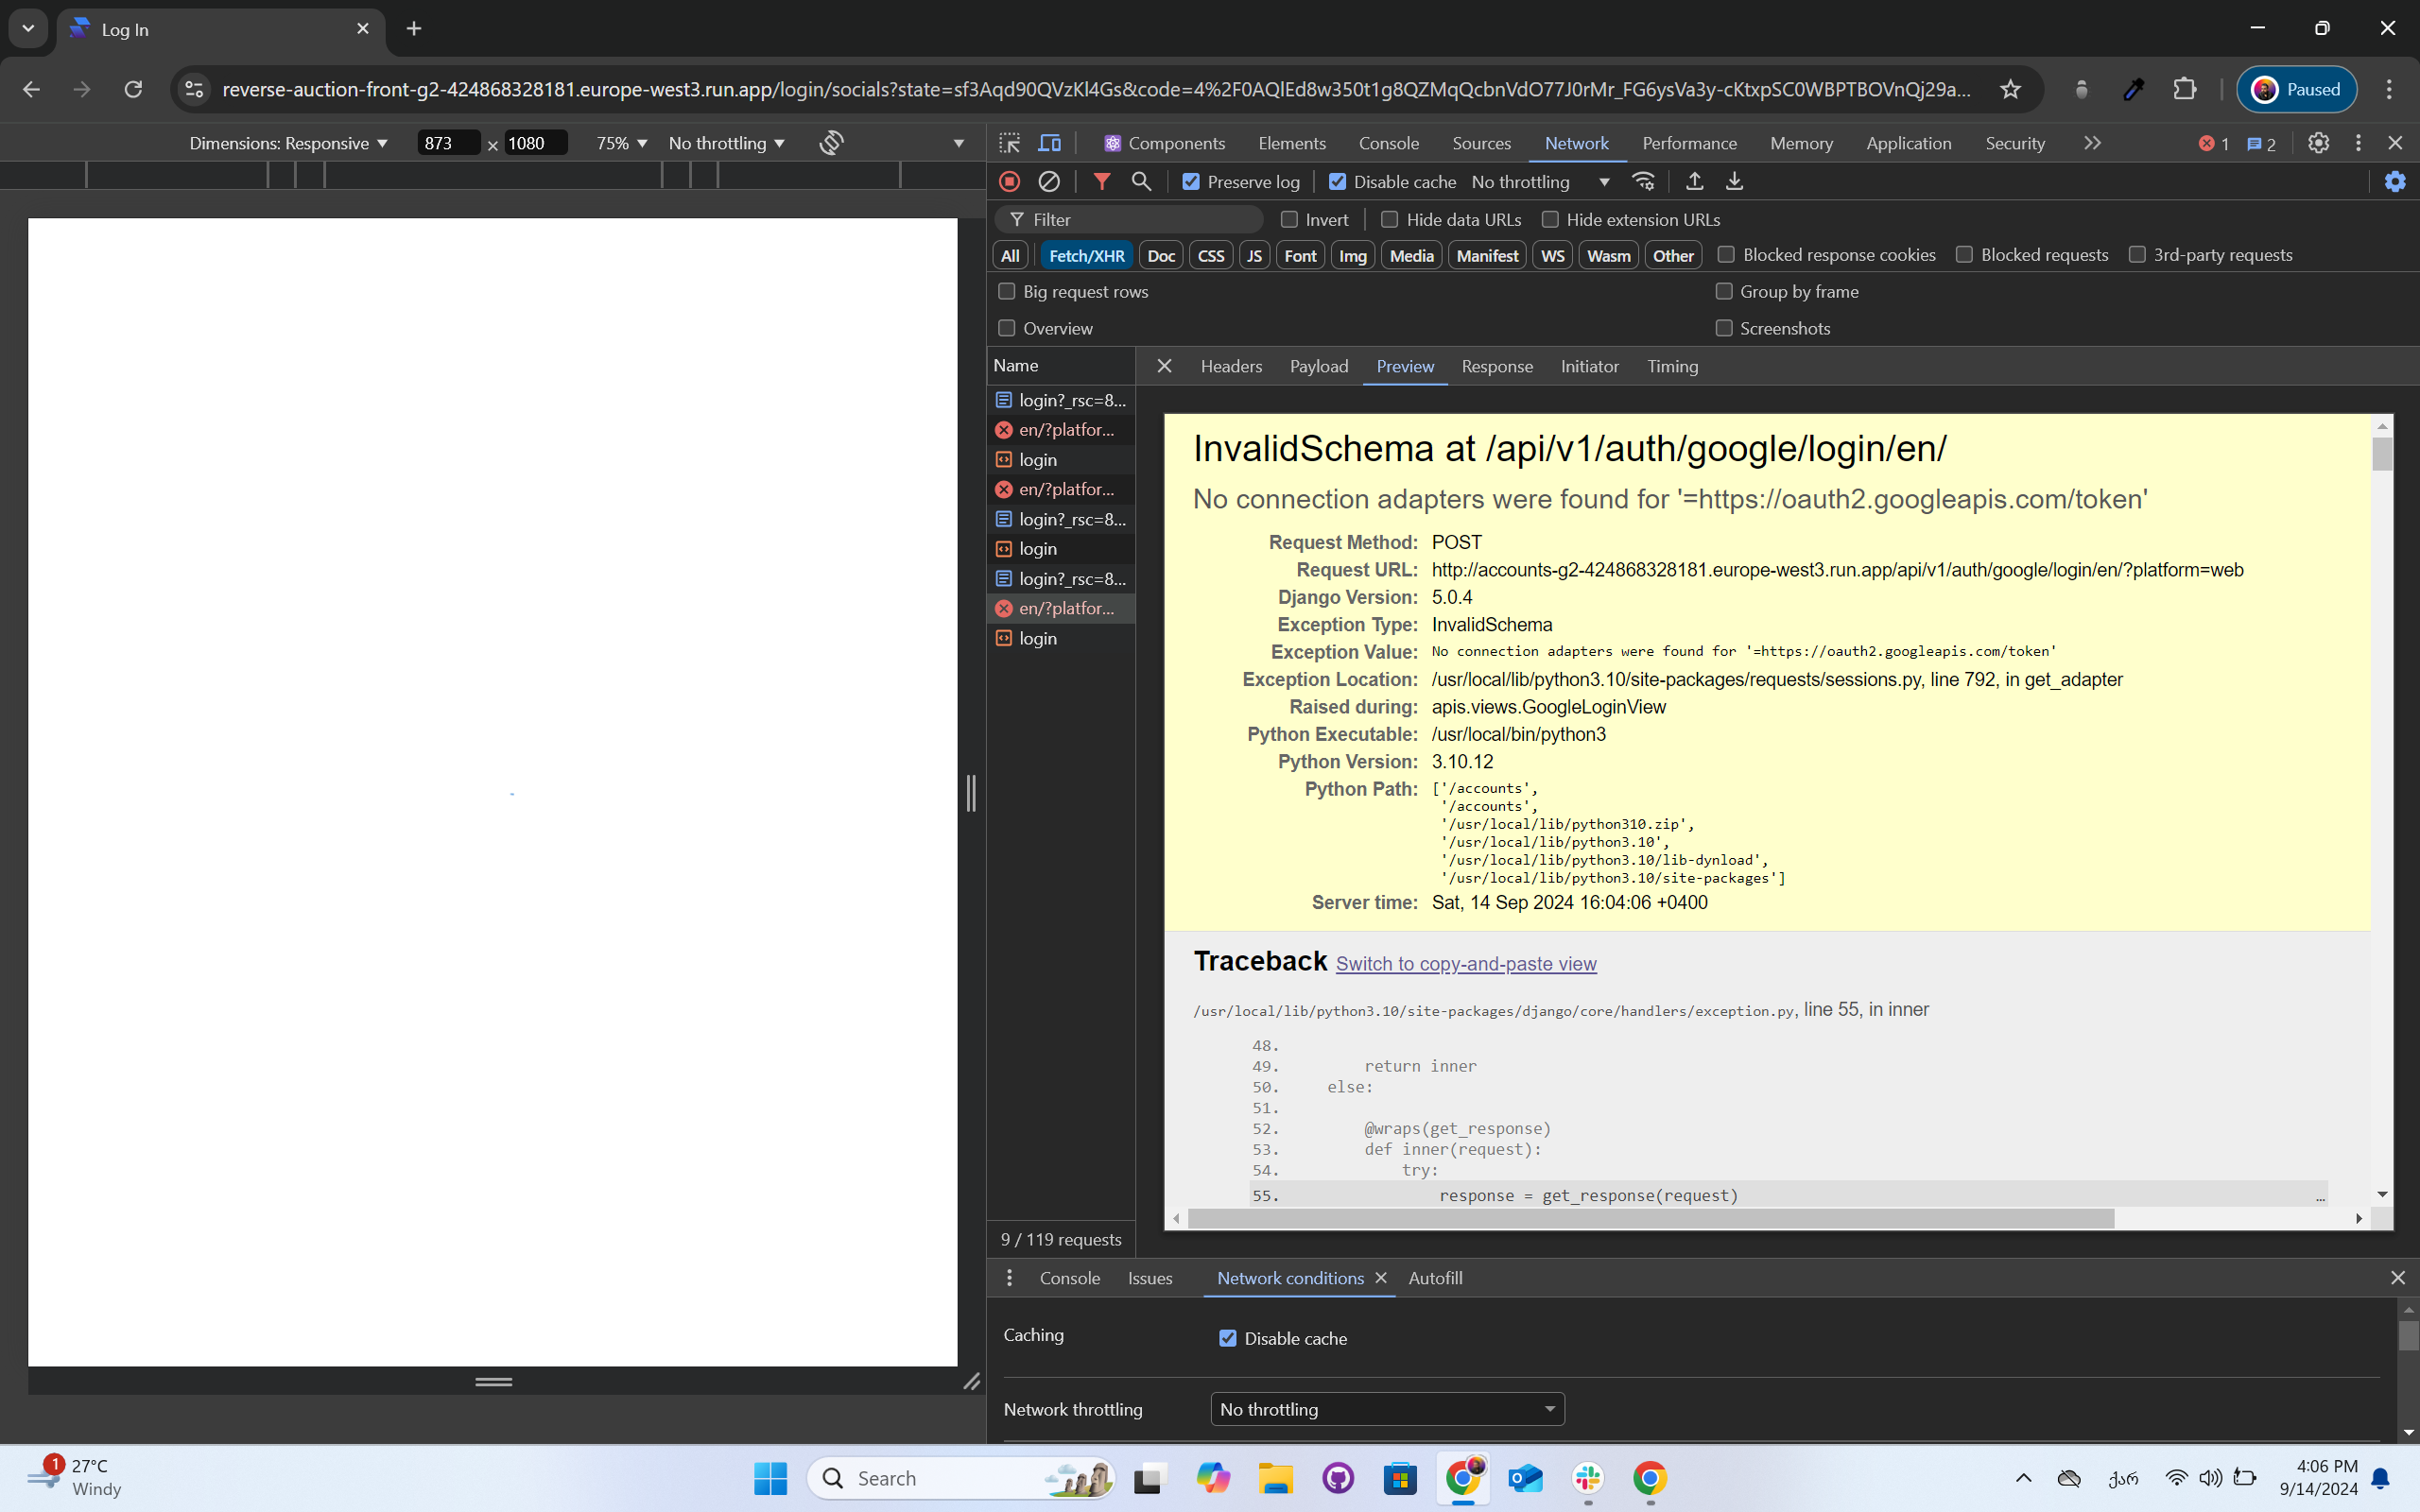Enable Big request rows checkbox
Image resolution: width=2420 pixels, height=1512 pixels.
click(1007, 291)
